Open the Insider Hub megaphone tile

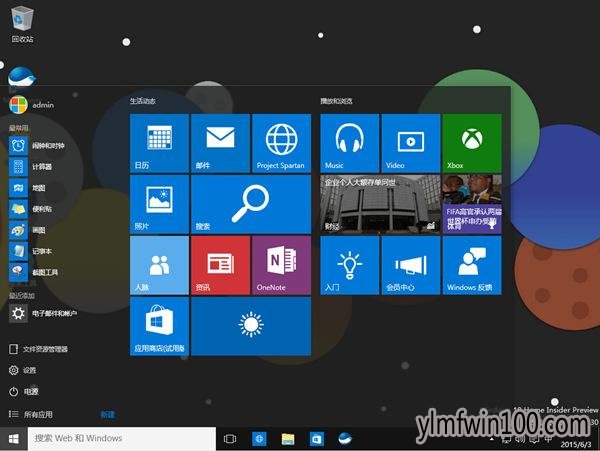411,265
